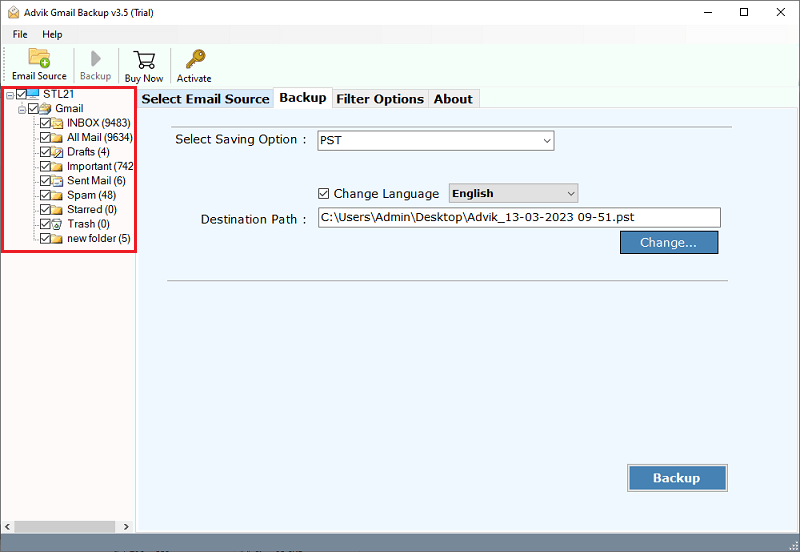
Task: Uncheck the new folder (5) checkbox
Action: (x=45, y=239)
